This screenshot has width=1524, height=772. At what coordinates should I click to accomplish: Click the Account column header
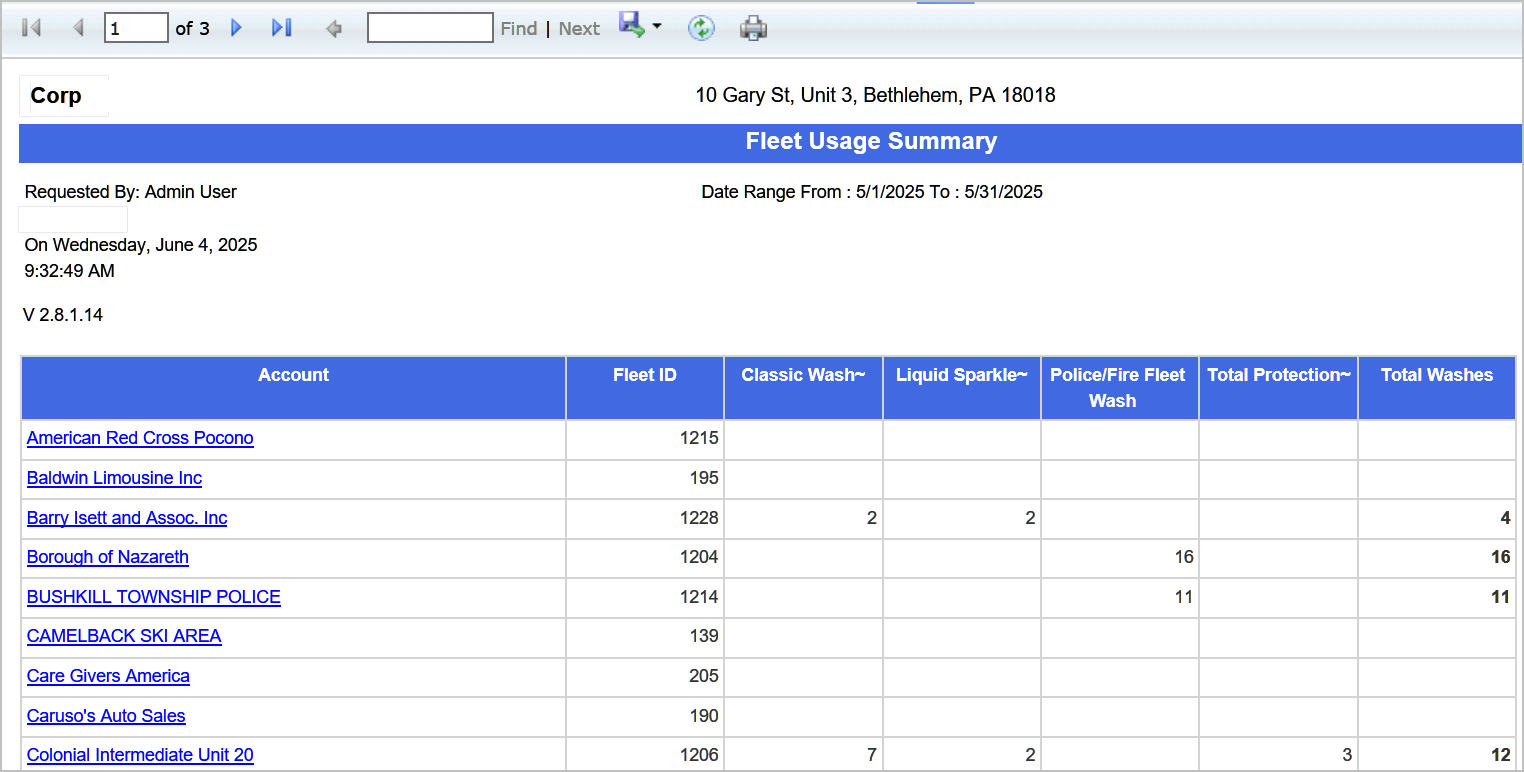[293, 388]
